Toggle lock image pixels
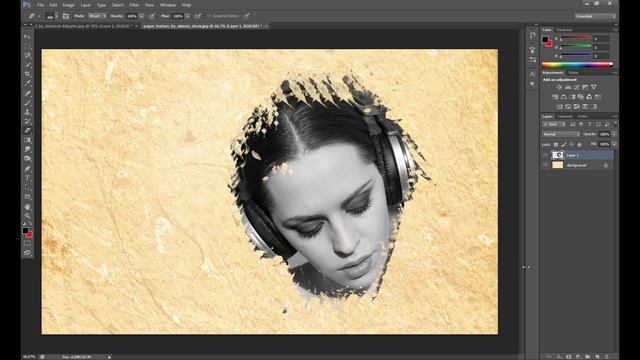The height and width of the screenshot is (360, 640). (564, 144)
